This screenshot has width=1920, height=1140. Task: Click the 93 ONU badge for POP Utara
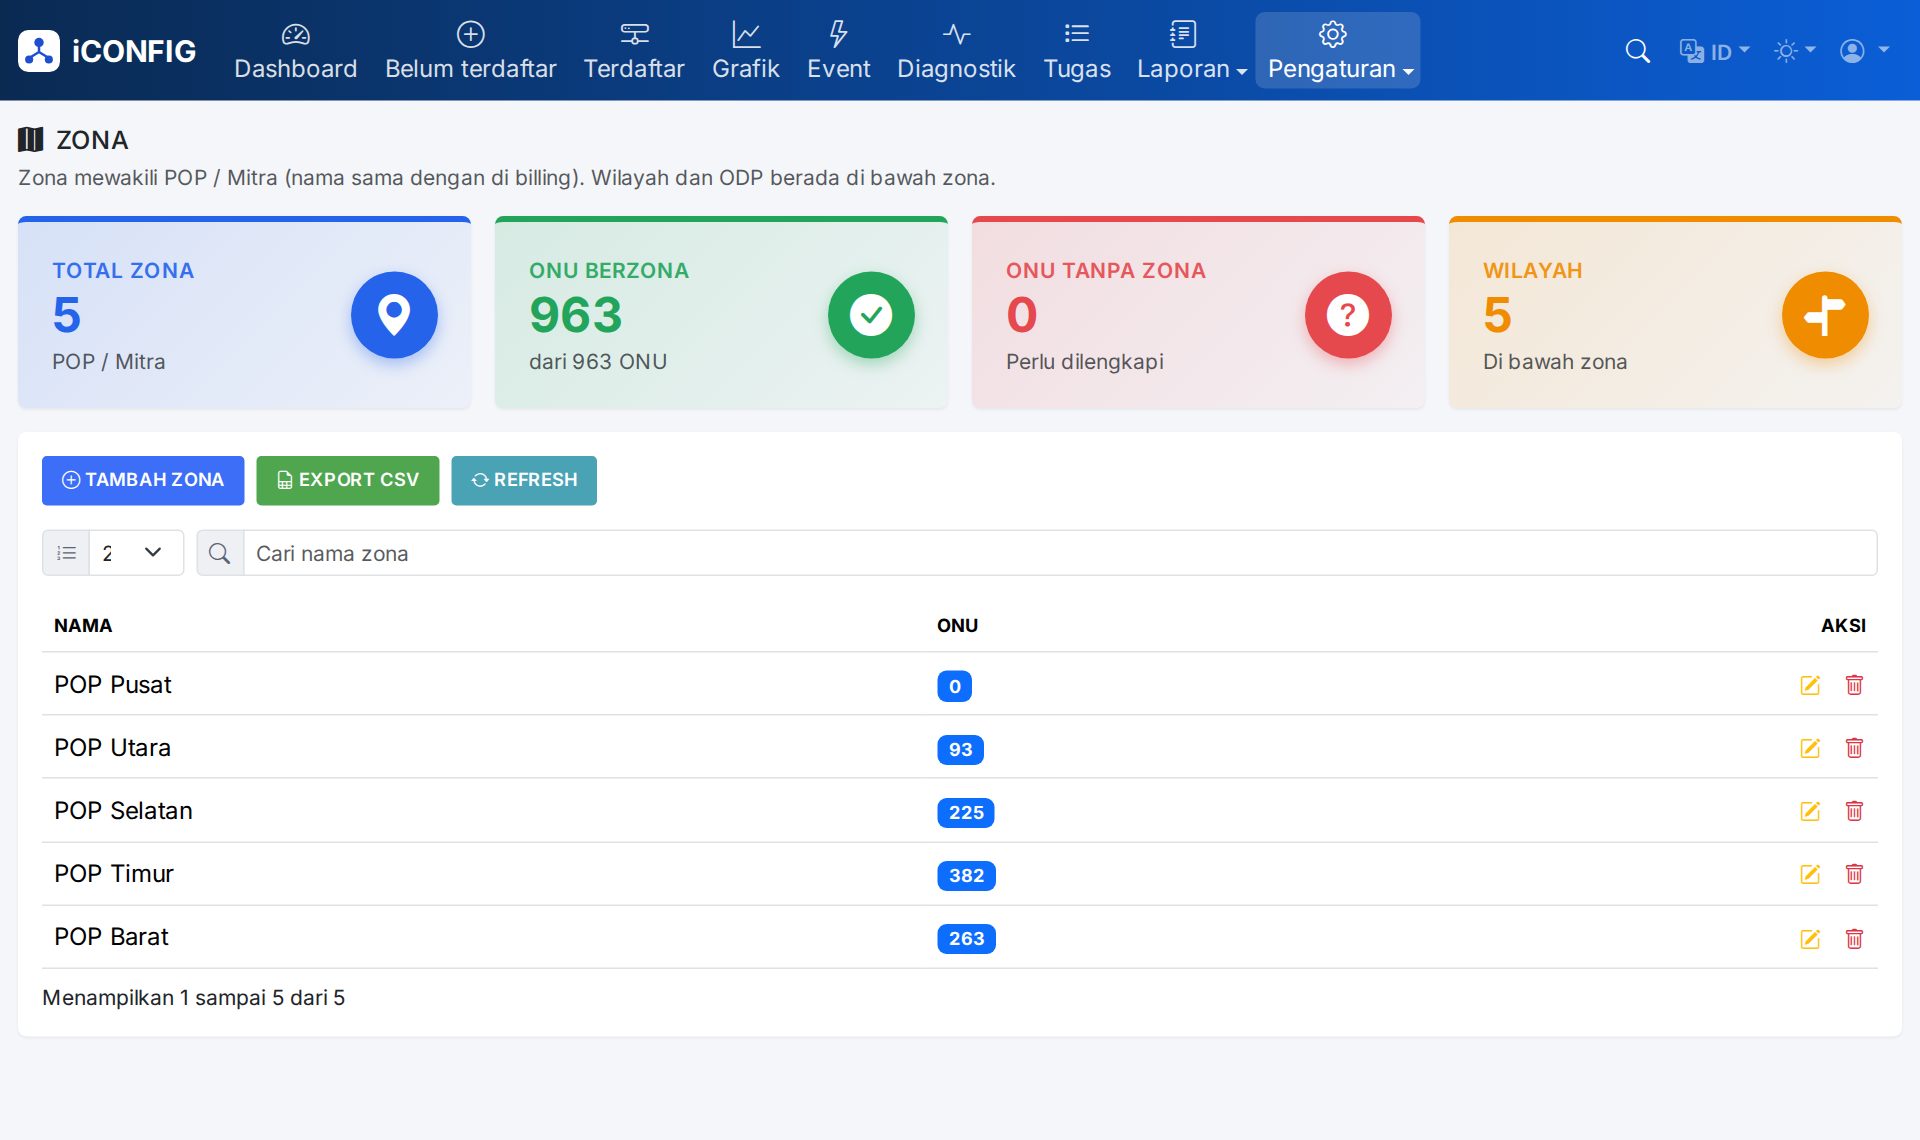(x=960, y=749)
